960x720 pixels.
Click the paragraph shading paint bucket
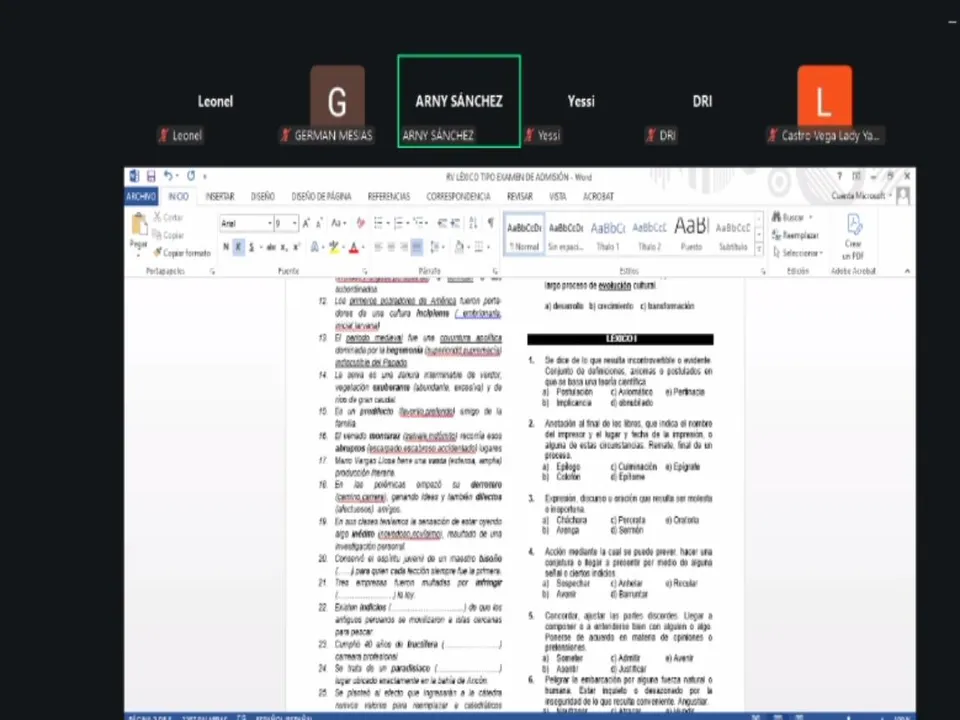click(x=459, y=247)
